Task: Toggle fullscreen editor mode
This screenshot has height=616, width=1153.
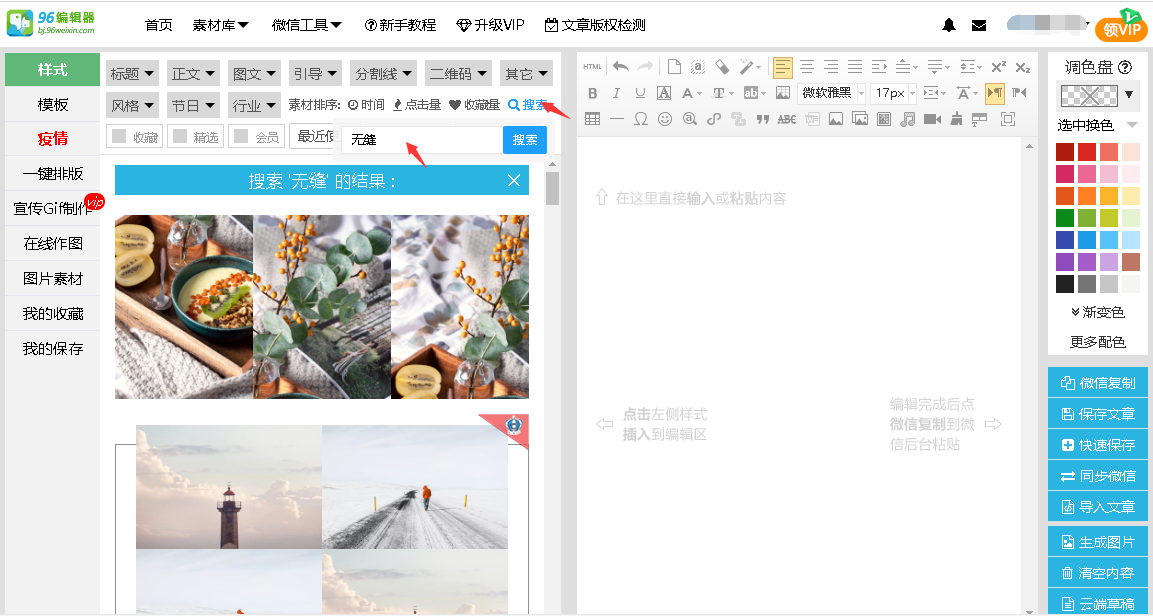Action: pyautogui.click(x=1008, y=118)
